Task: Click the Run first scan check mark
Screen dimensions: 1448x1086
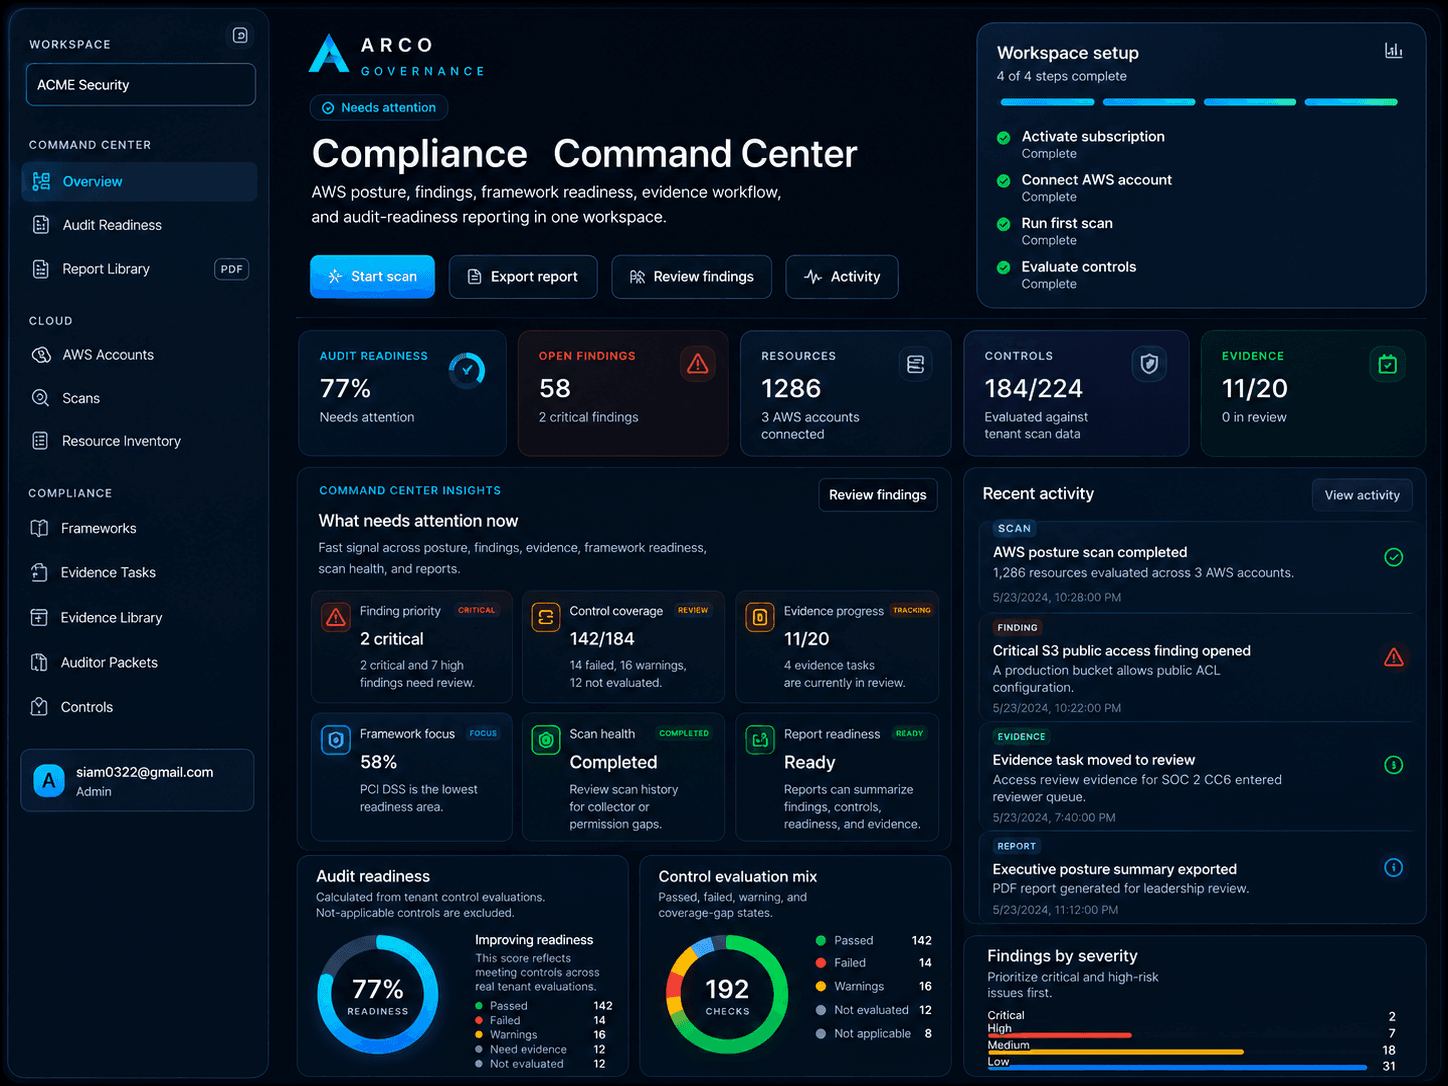Action: coord(1003,224)
